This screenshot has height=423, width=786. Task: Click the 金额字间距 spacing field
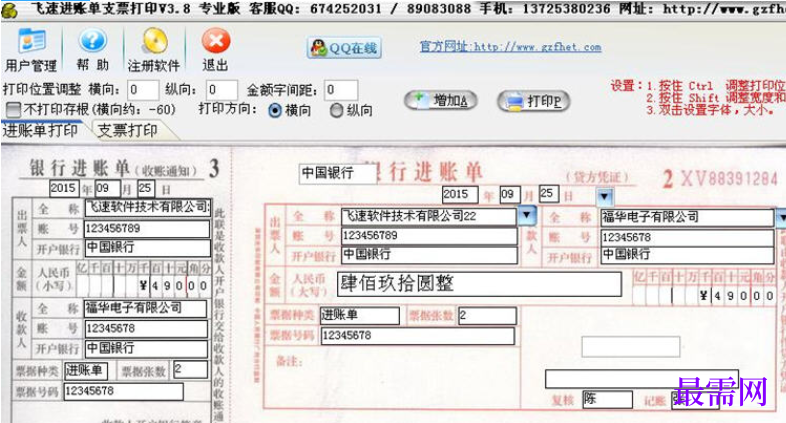(341, 90)
